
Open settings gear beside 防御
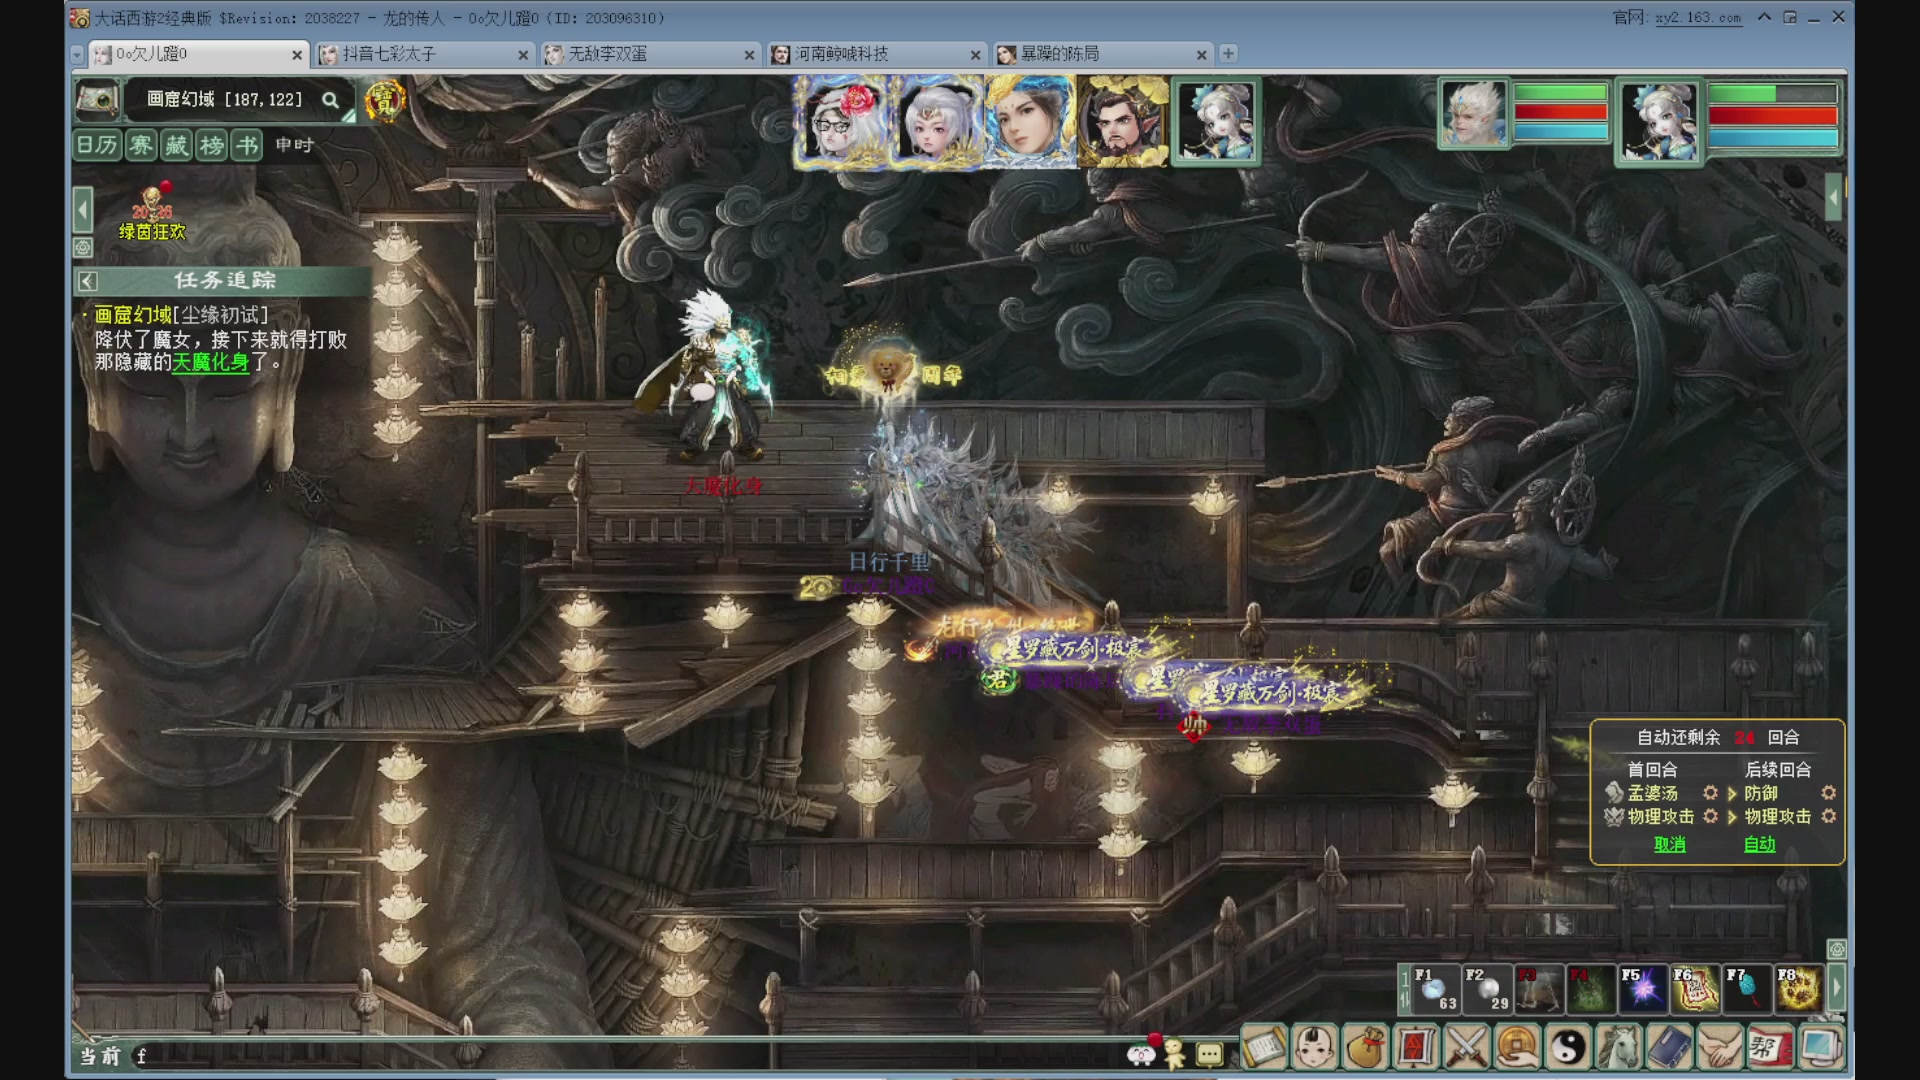1828,793
